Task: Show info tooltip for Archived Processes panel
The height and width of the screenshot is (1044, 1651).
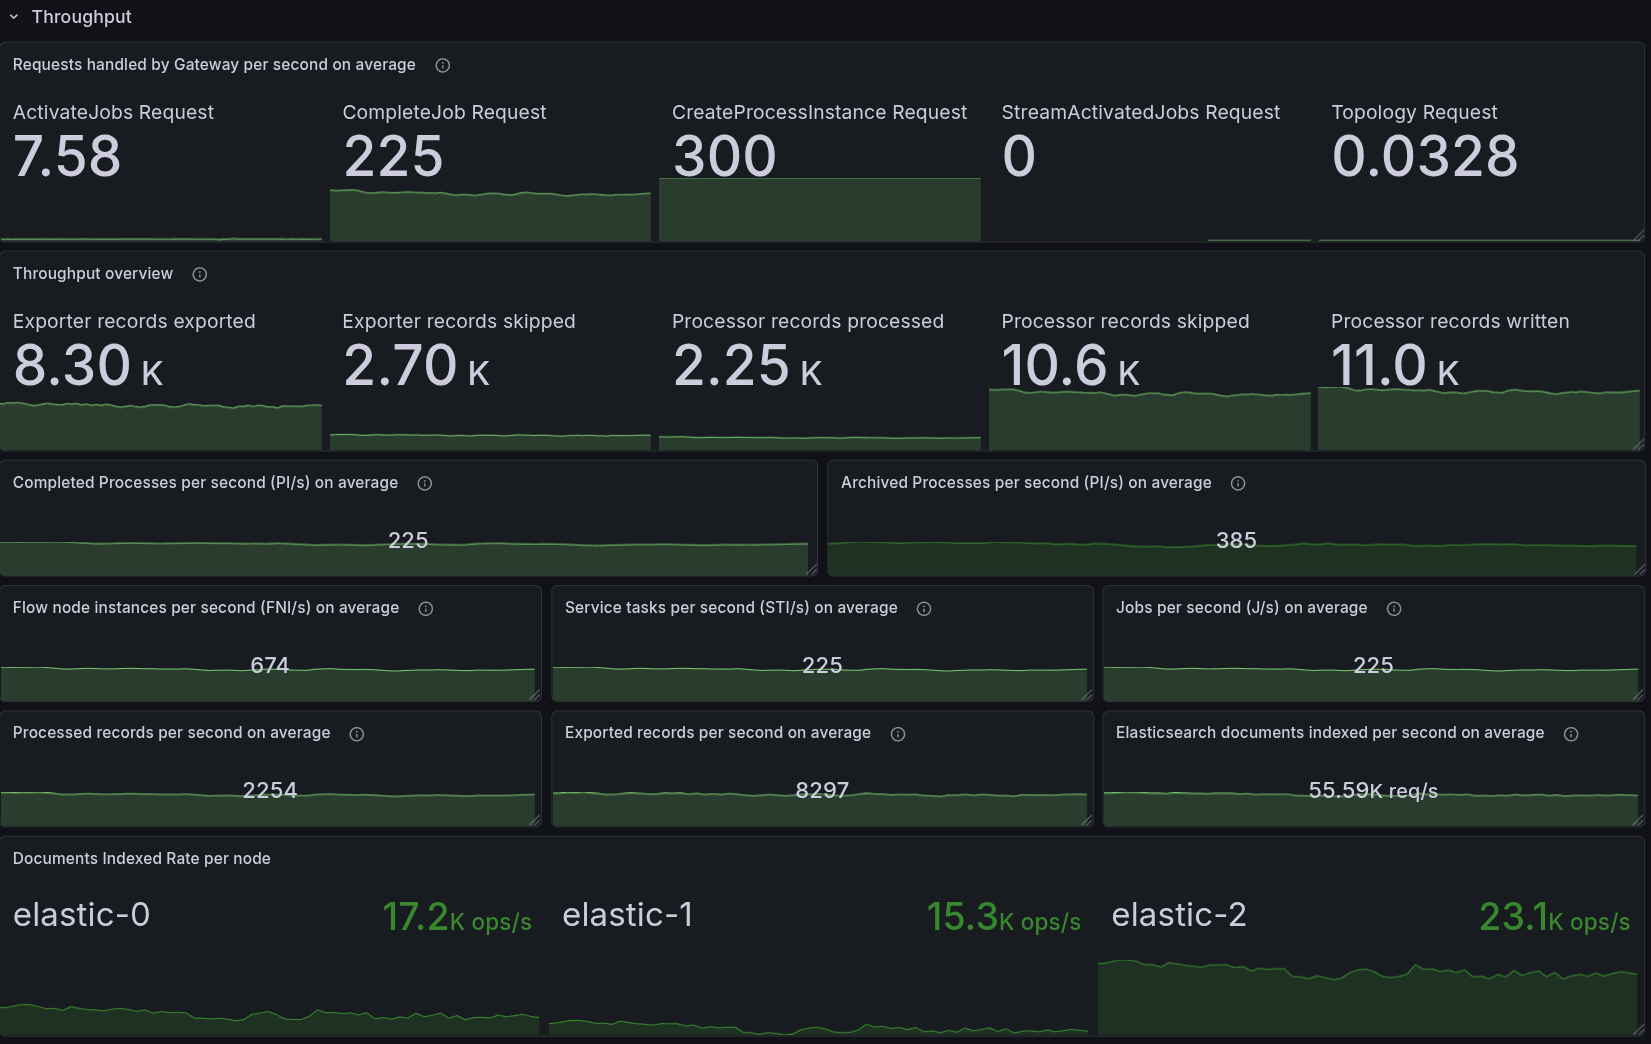Action: (1238, 484)
